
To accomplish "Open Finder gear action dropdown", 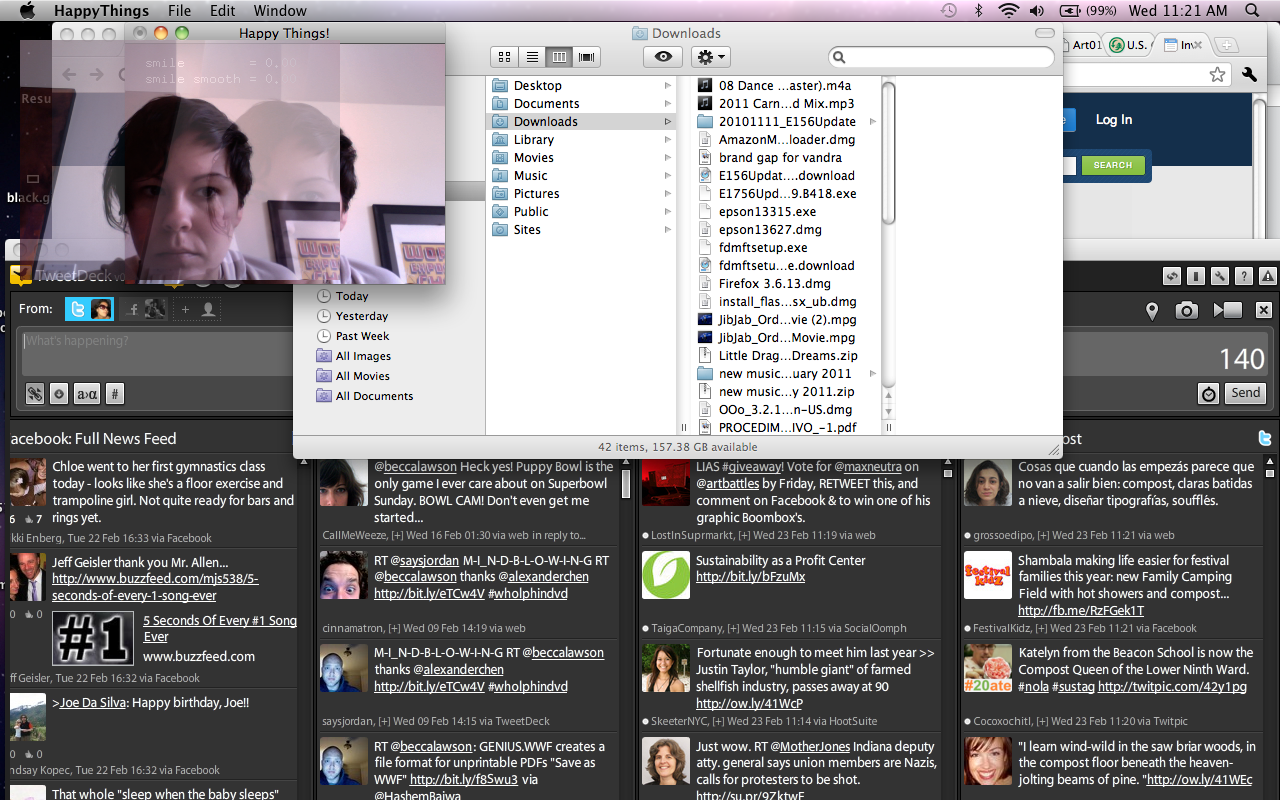I will 710,57.
